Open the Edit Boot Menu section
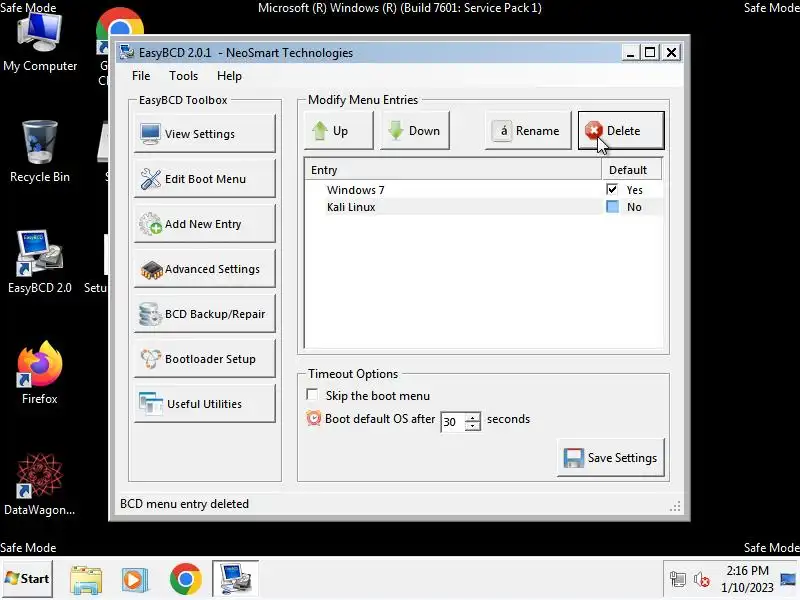This screenshot has width=800, height=600. coord(205,179)
